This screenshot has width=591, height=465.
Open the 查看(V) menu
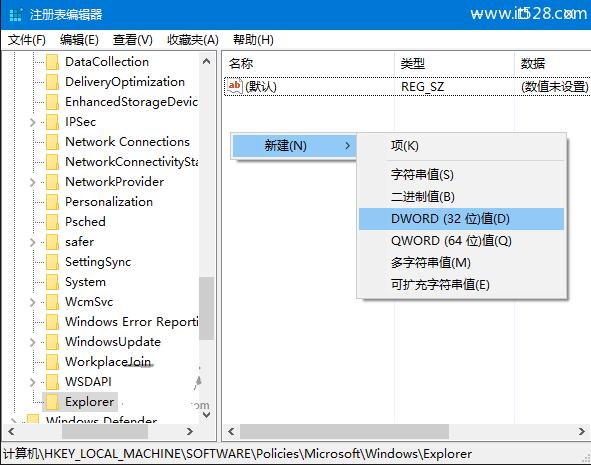[x=133, y=40]
